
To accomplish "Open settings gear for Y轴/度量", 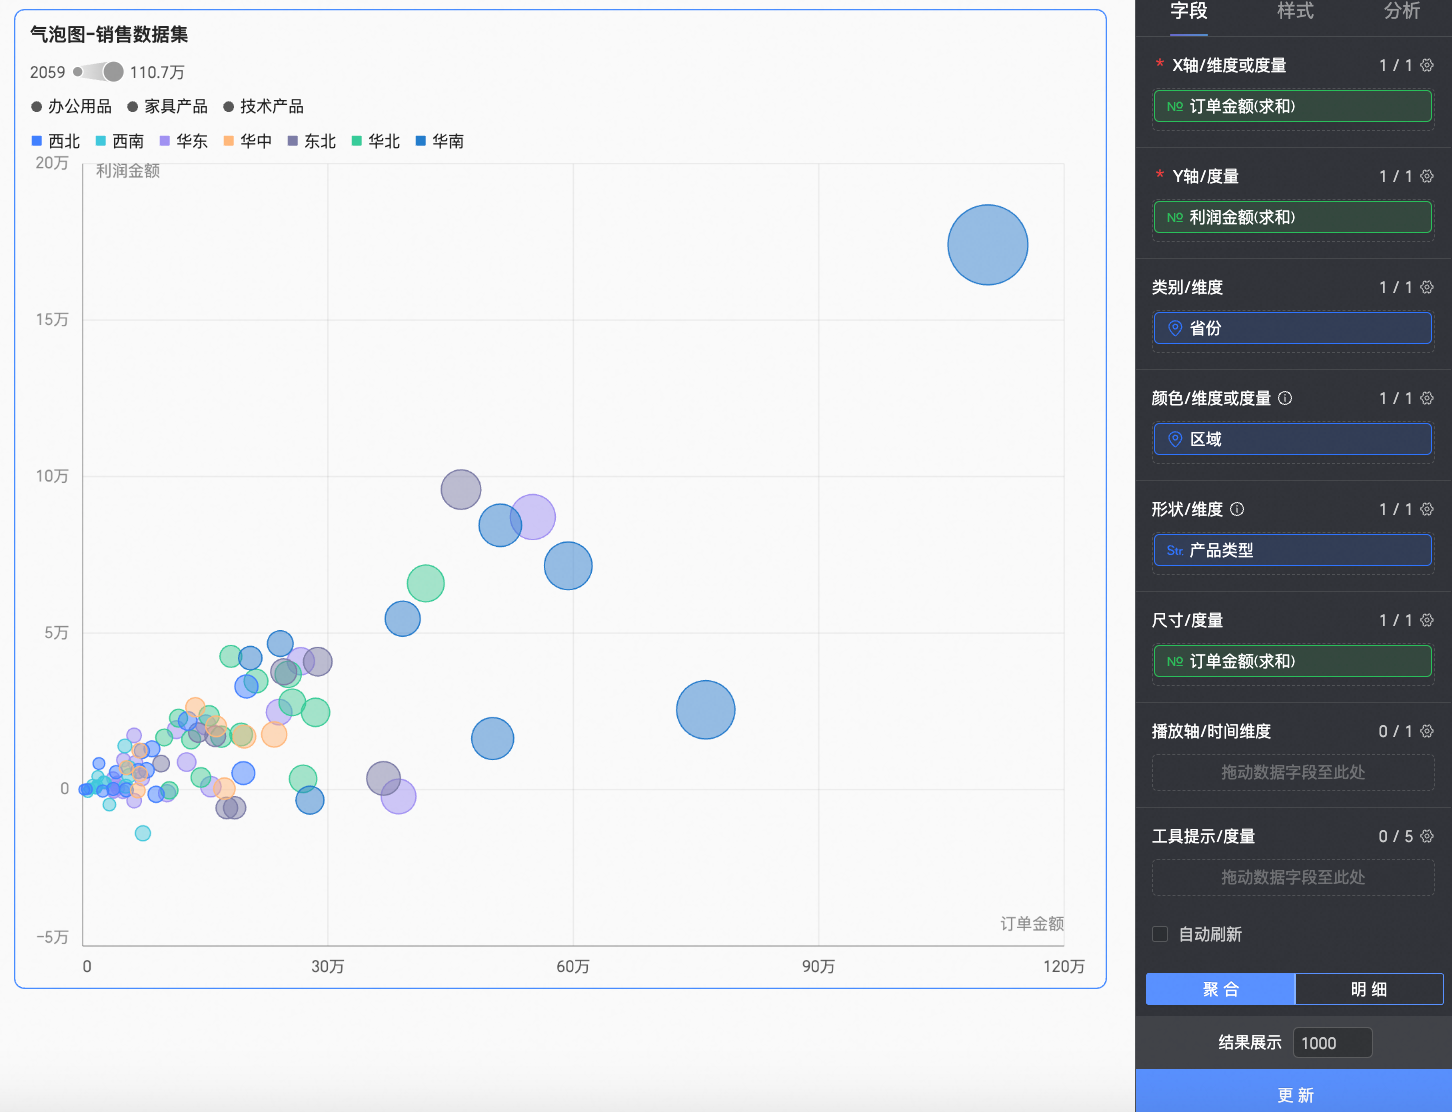I will [x=1427, y=176].
